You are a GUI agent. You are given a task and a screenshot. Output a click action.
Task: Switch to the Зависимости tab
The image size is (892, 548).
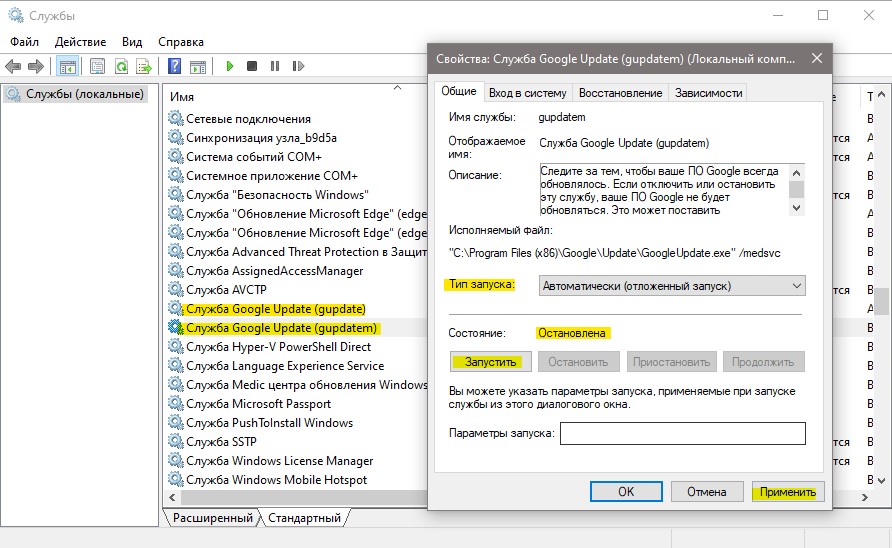pyautogui.click(x=708, y=93)
